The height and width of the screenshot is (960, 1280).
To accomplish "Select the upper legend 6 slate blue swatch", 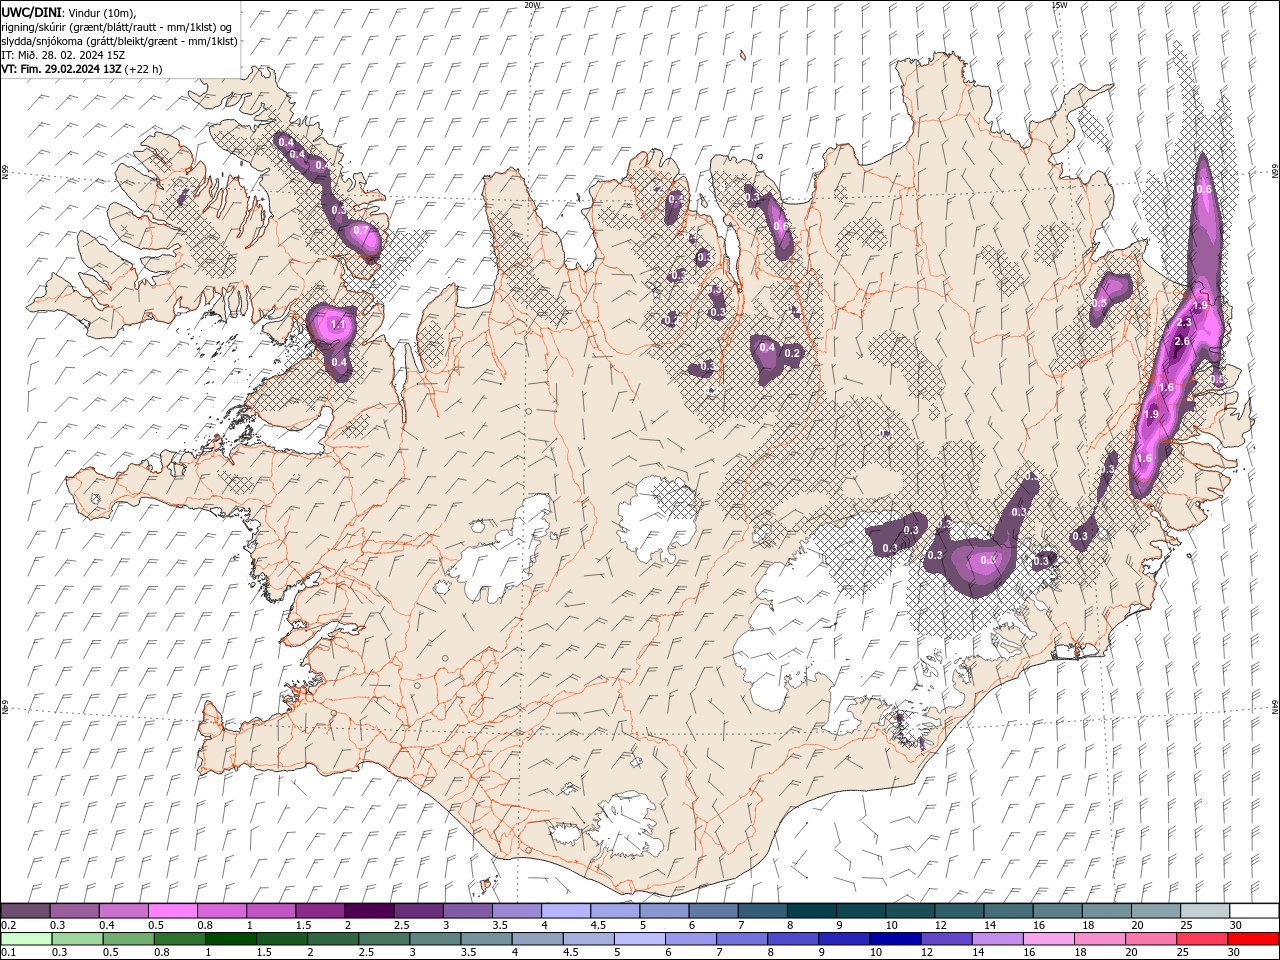I will pyautogui.click(x=714, y=911).
